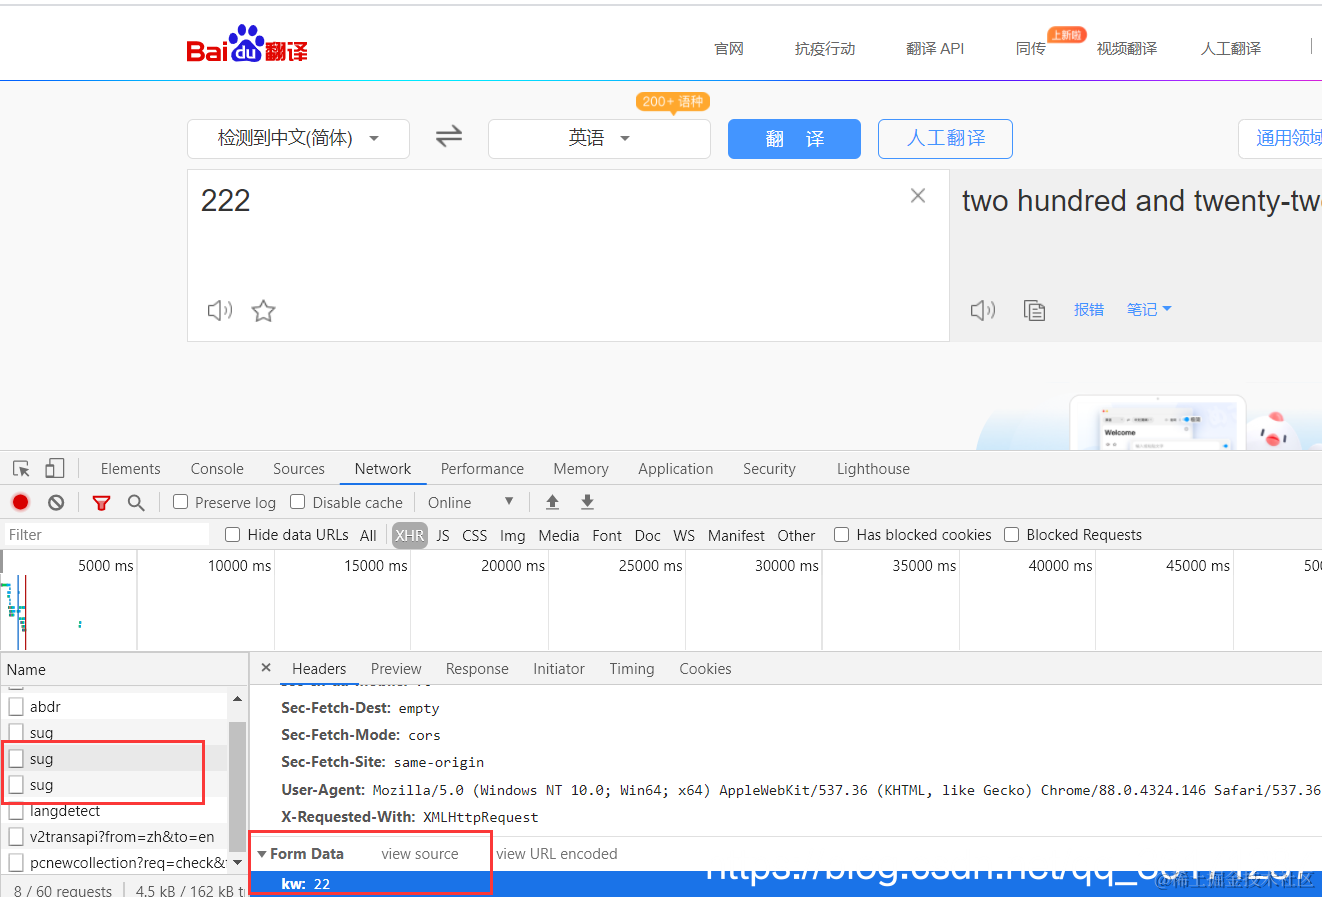Open the 通用领域 domain selector
The image size is (1322, 897).
tap(1281, 138)
